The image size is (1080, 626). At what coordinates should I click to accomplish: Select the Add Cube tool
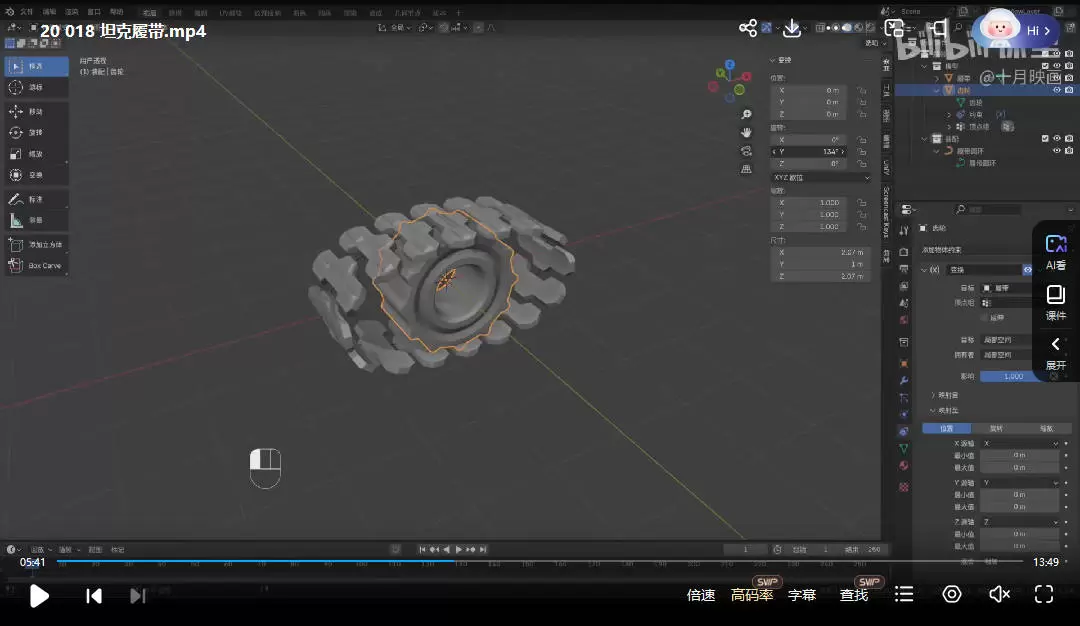[37, 244]
